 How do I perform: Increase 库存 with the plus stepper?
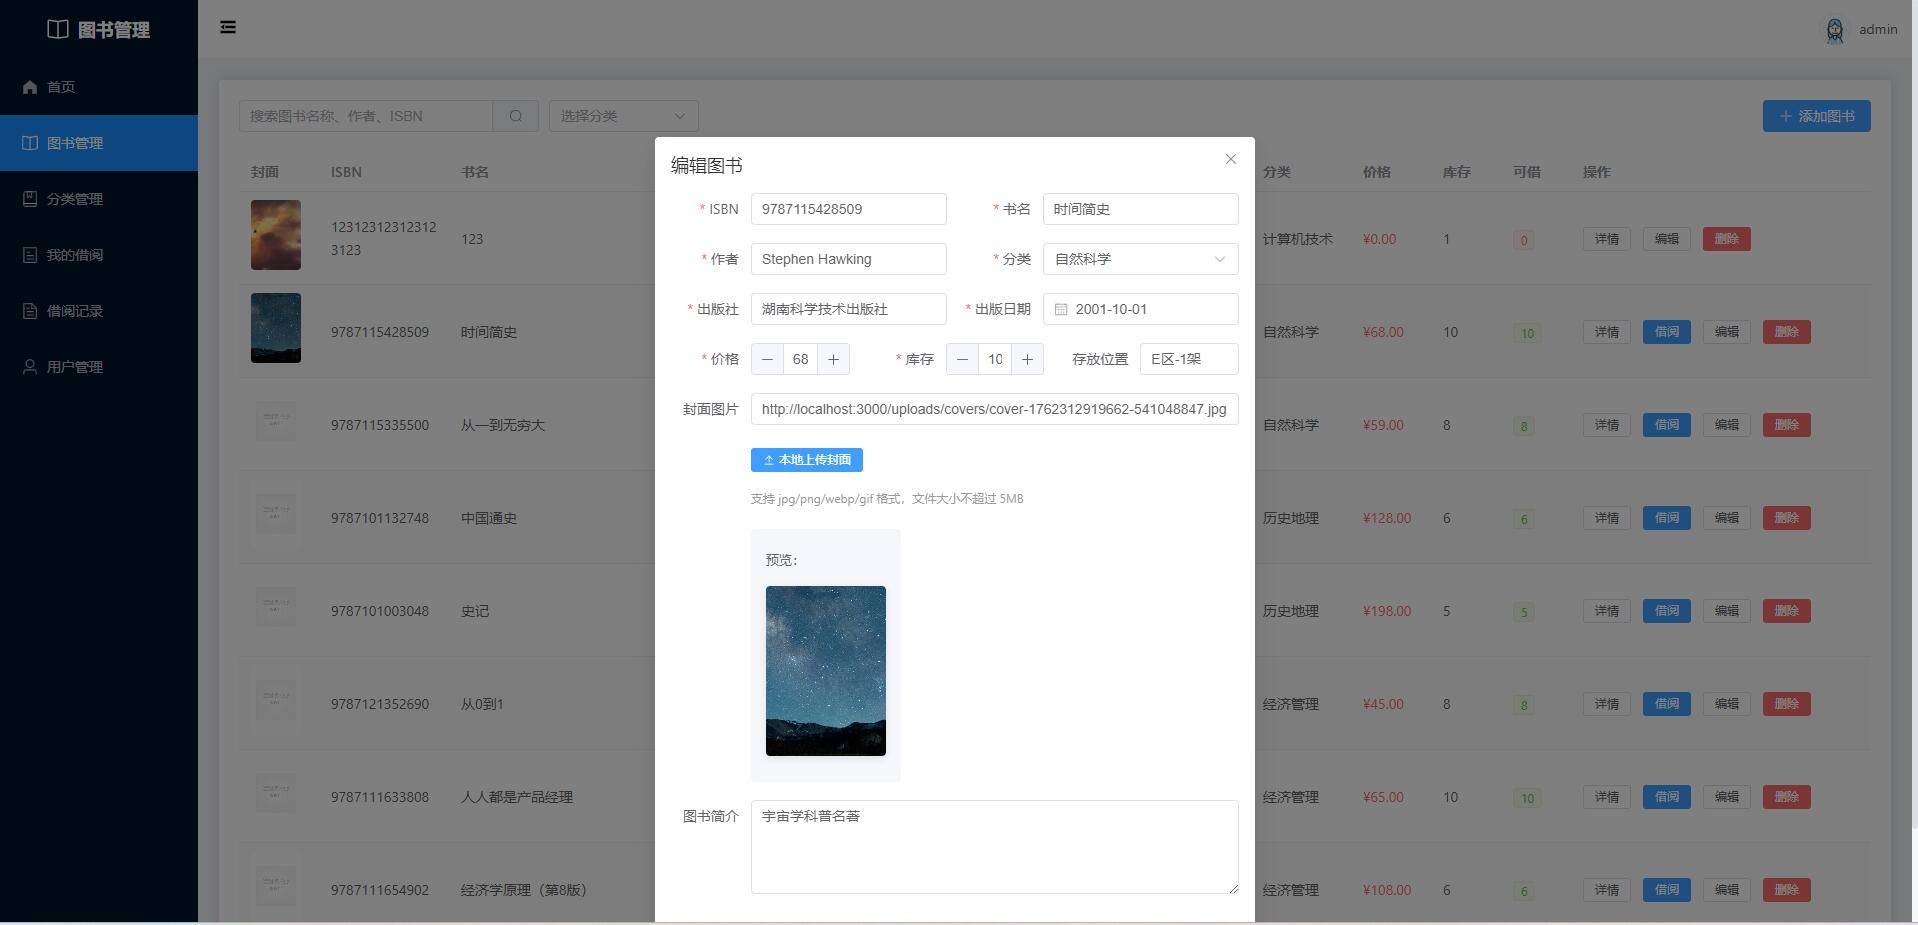coord(1027,359)
